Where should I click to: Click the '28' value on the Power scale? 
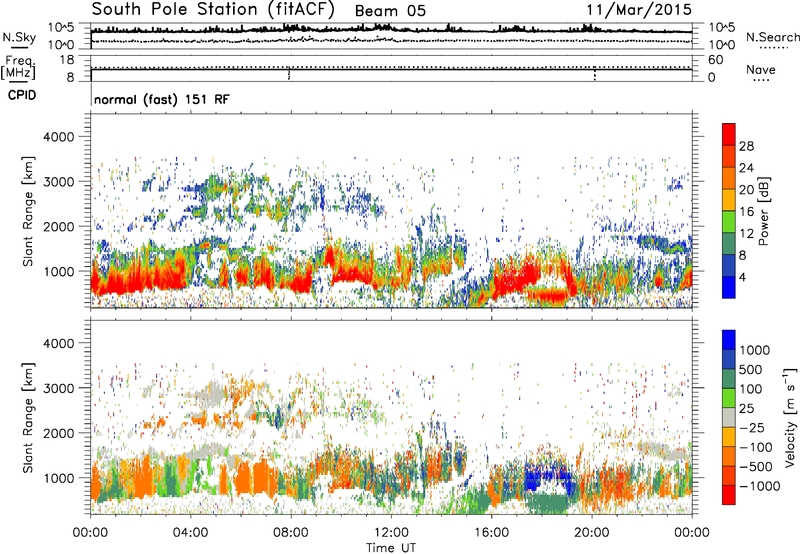[x=746, y=146]
